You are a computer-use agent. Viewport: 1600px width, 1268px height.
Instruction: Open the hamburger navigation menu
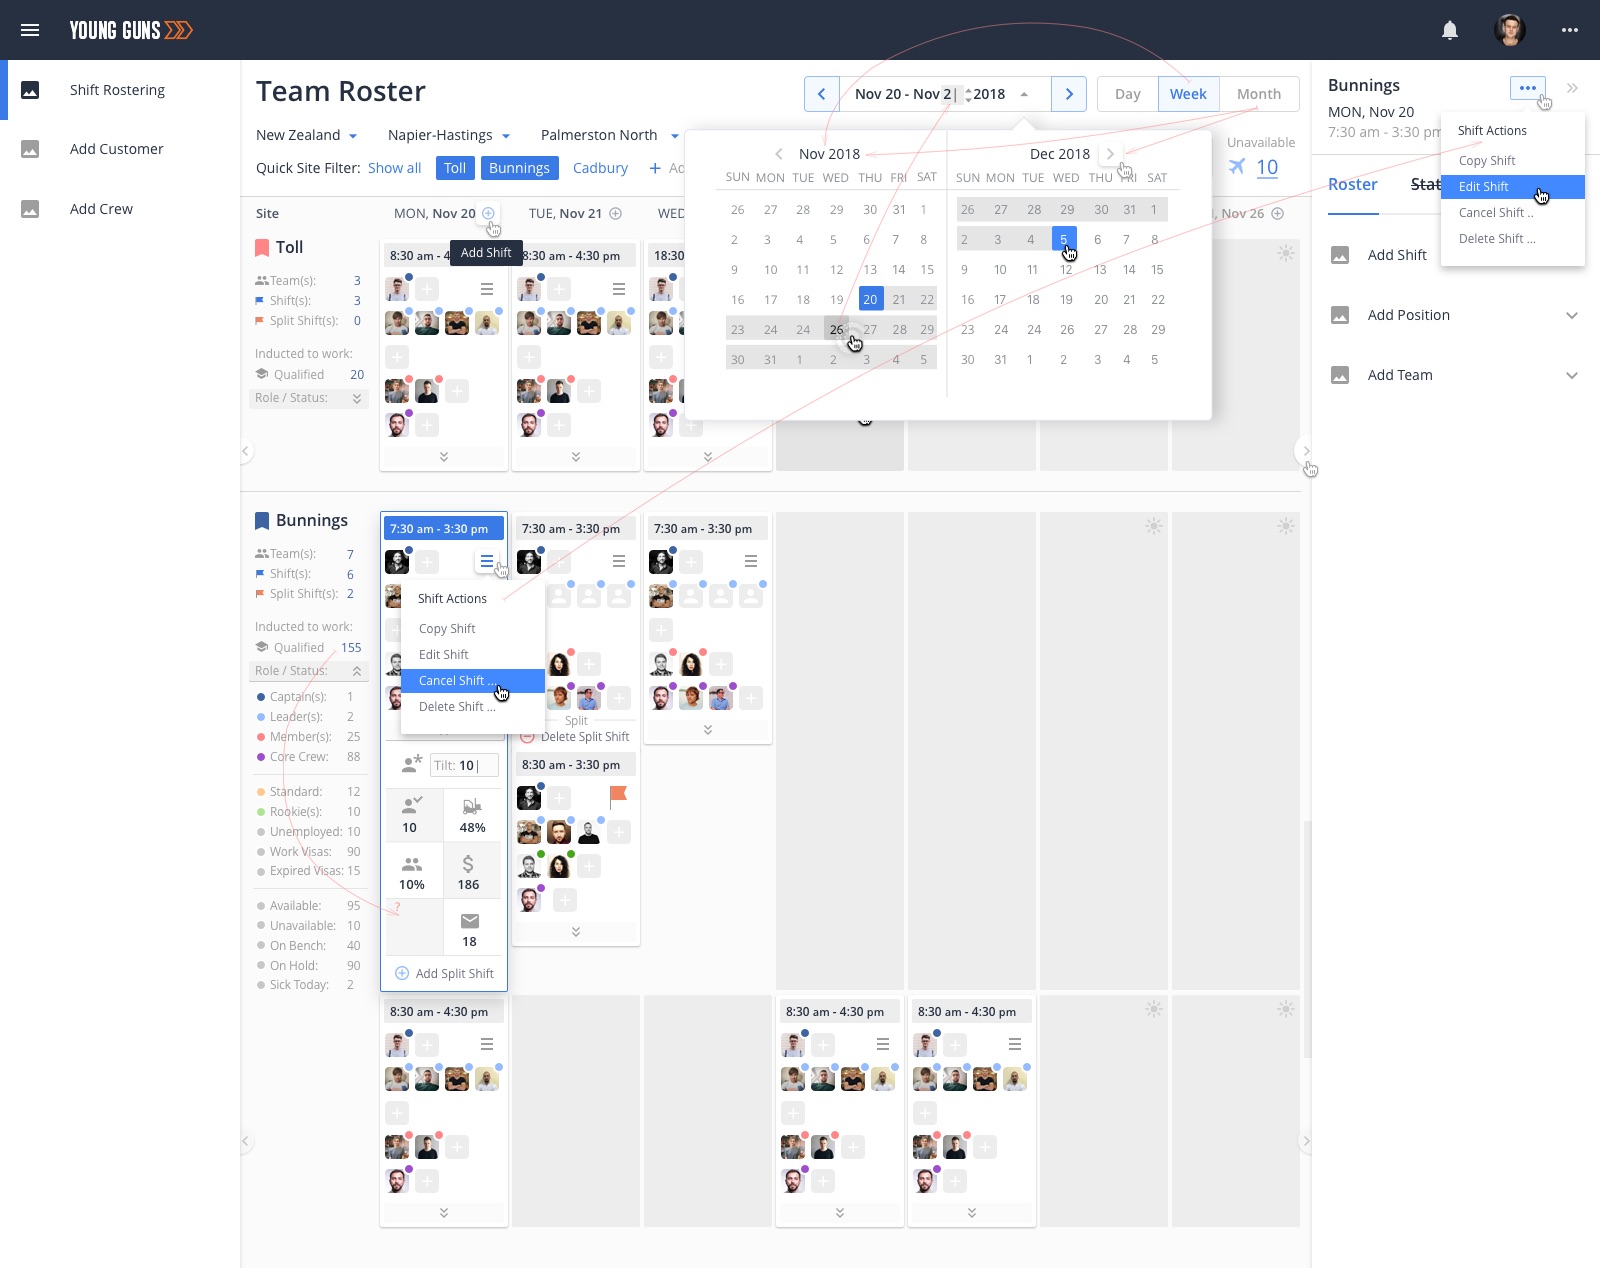30,30
